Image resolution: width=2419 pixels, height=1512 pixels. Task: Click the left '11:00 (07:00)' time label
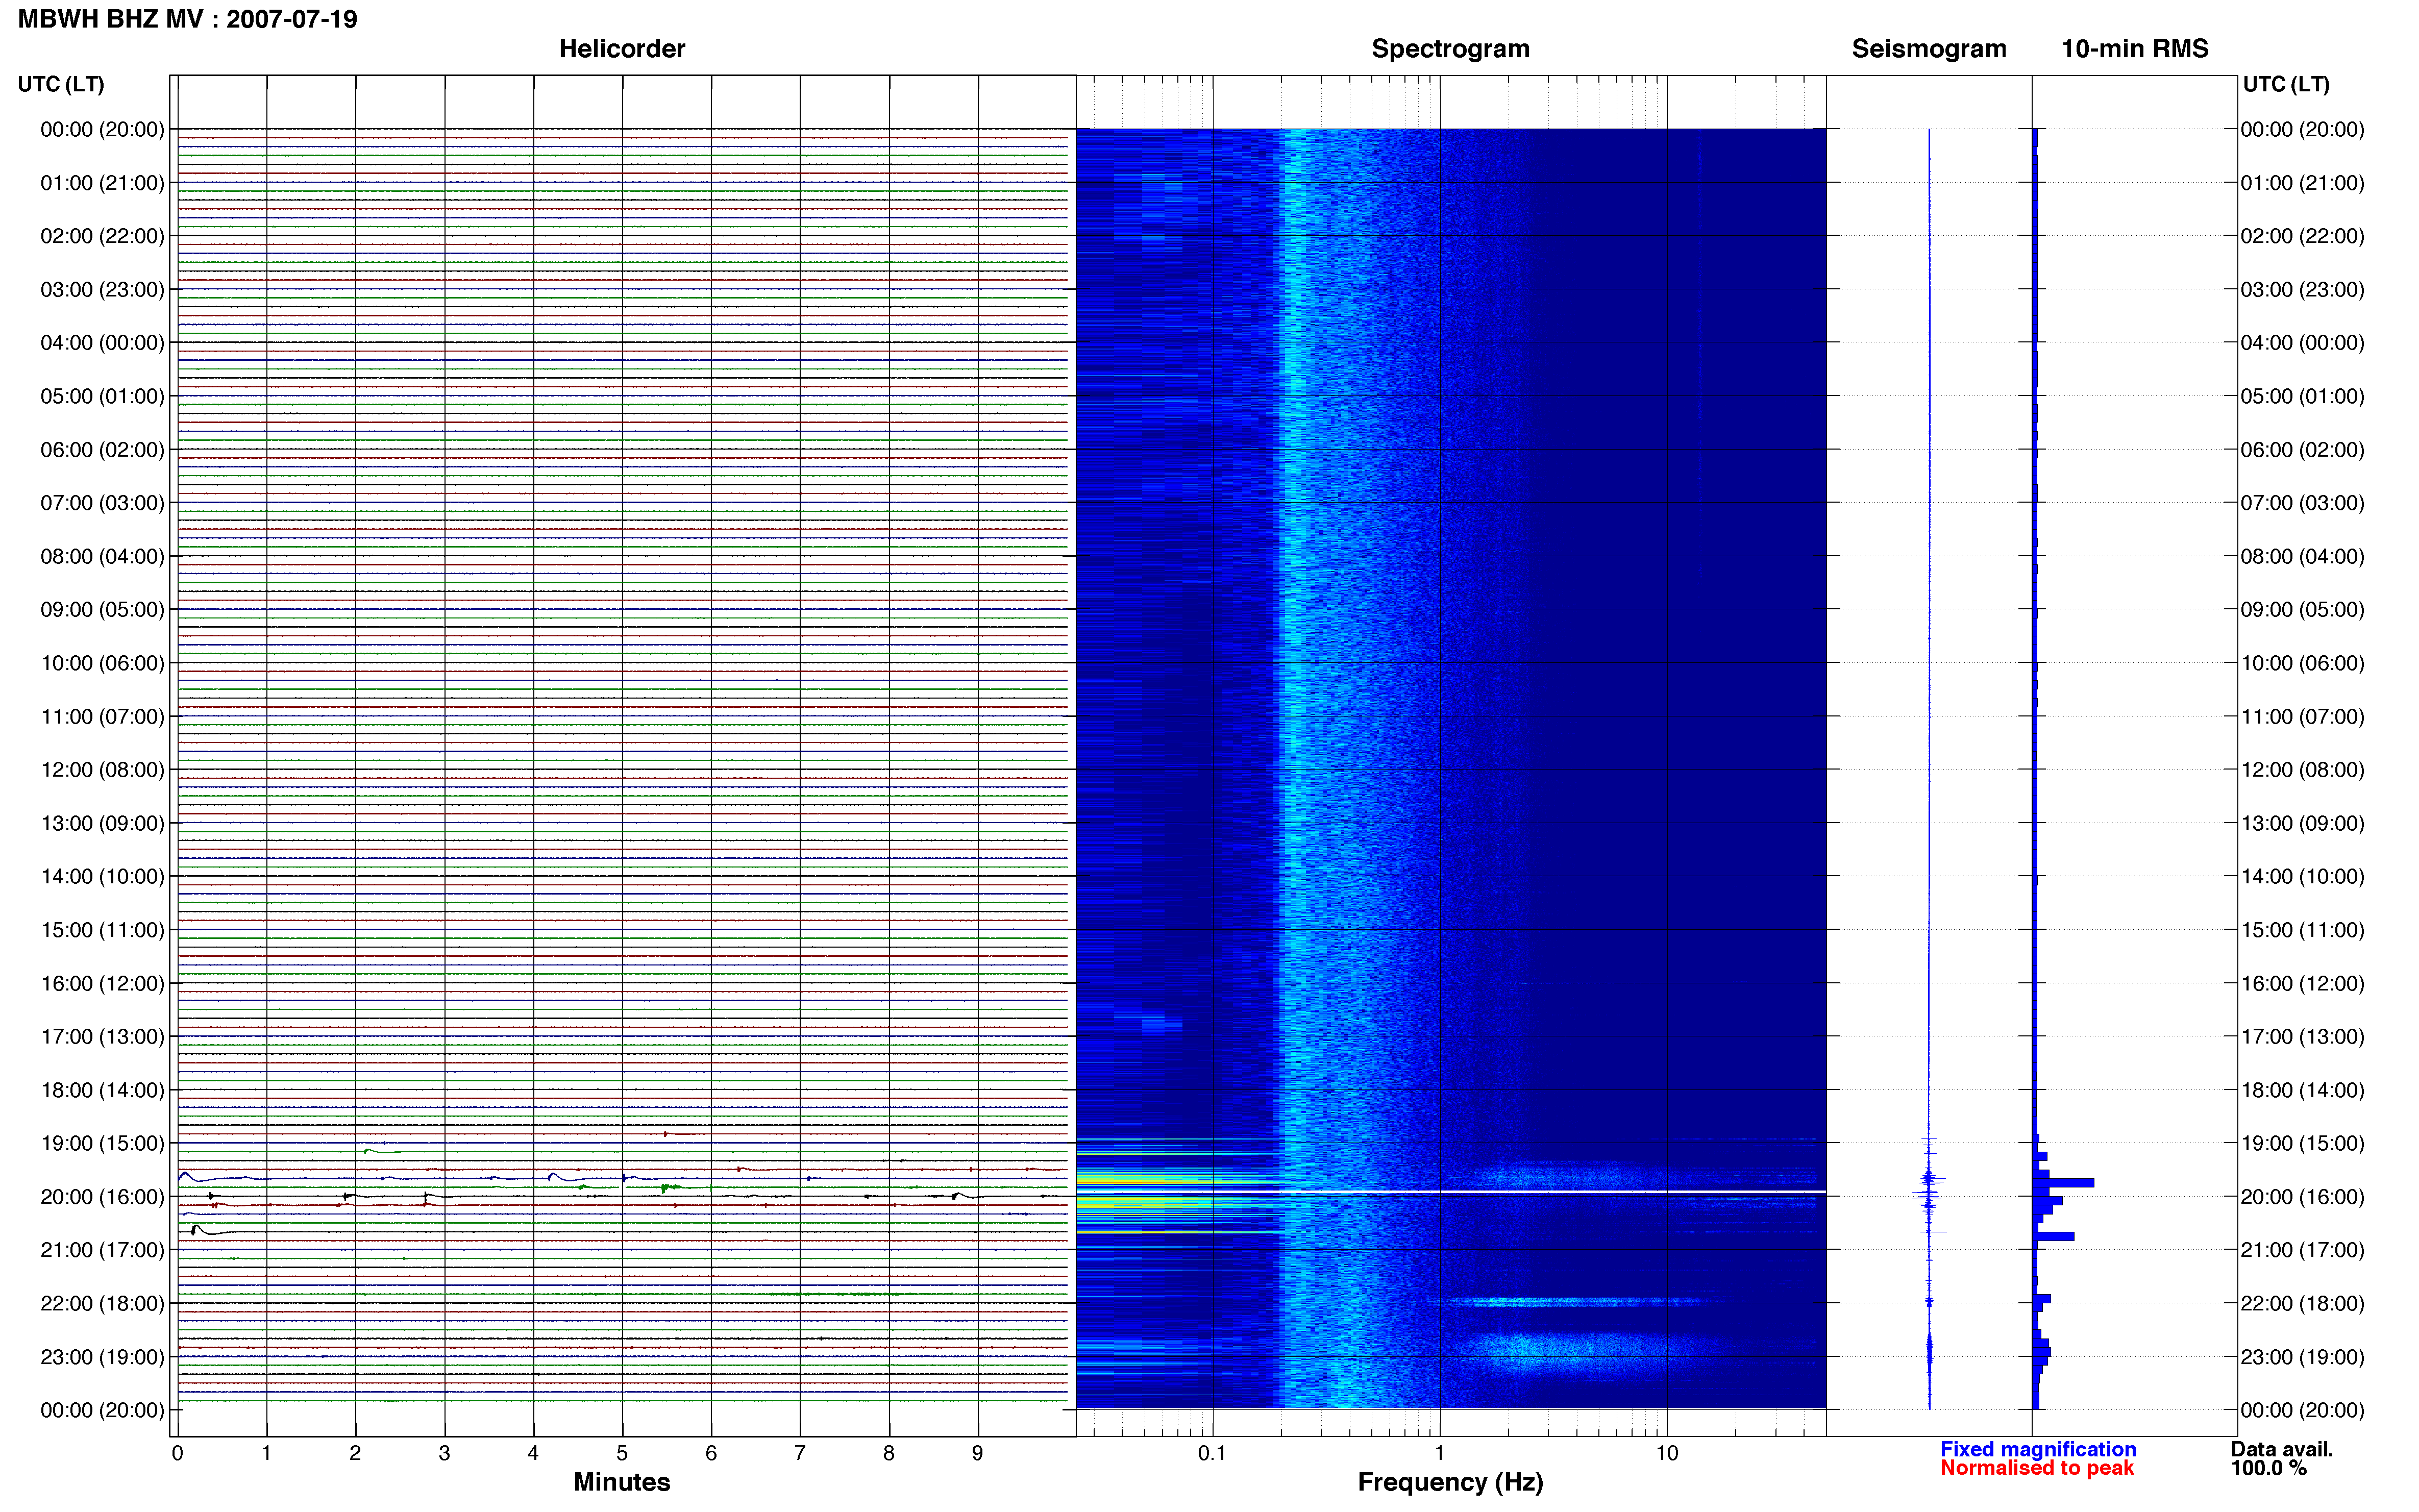102,716
